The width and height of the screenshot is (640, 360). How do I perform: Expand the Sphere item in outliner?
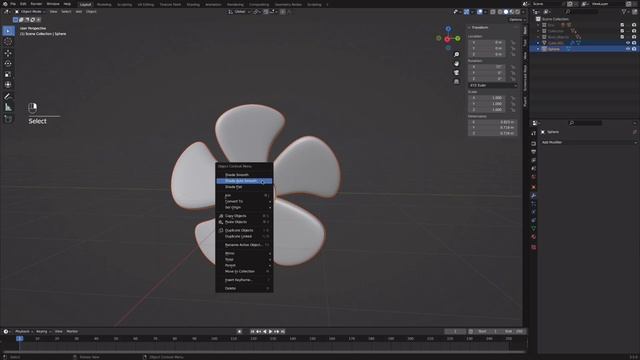click(538, 49)
